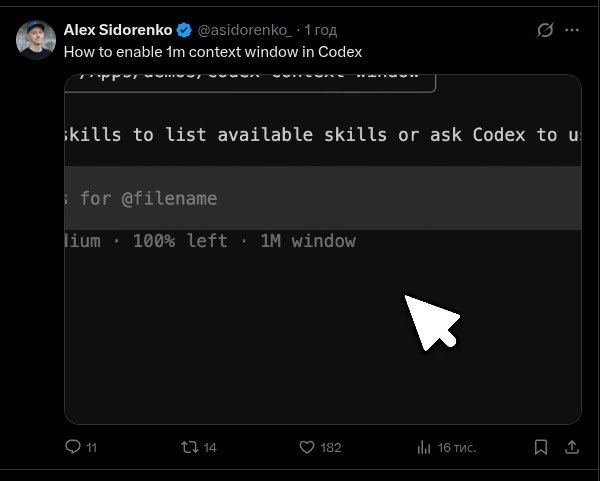Viewport: 600px width, 481px height.
Task: Open view analytics bar chart icon
Action: coord(423,447)
